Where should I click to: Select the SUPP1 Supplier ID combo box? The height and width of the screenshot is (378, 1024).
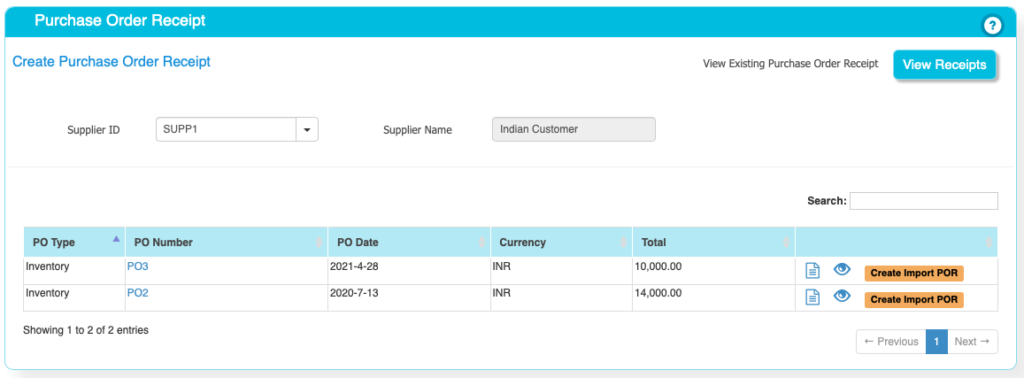pyautogui.click(x=237, y=130)
